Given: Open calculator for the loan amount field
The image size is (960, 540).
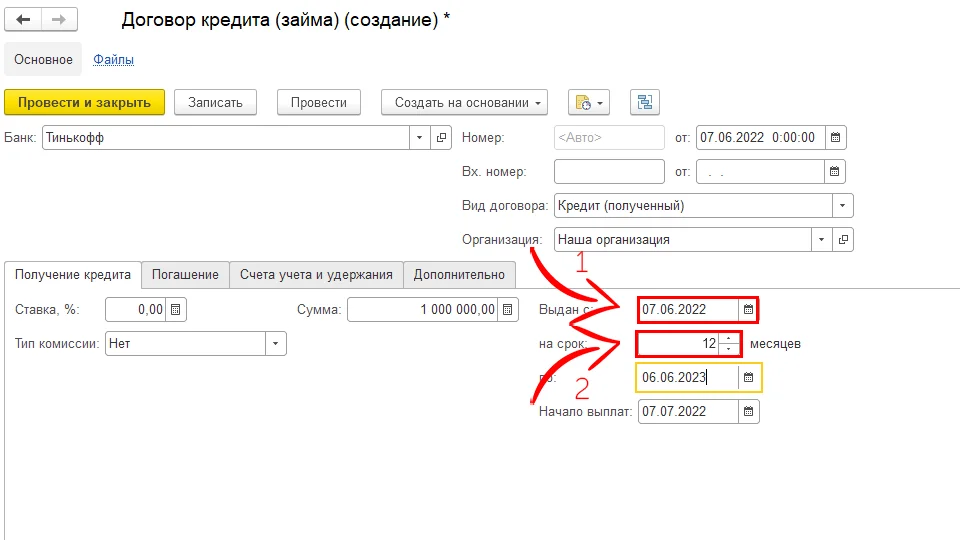Looking at the screenshot, I should click(x=508, y=310).
